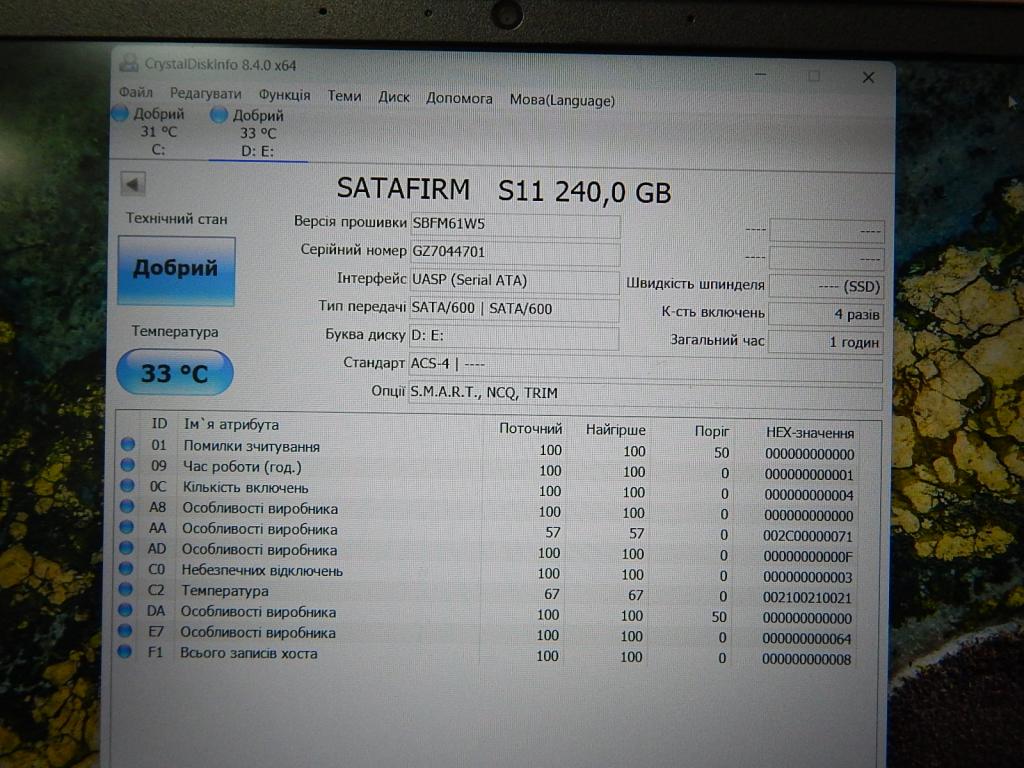Maximize the CrystalDiskInfo window
Viewport: 1024px width, 768px height.
click(814, 76)
